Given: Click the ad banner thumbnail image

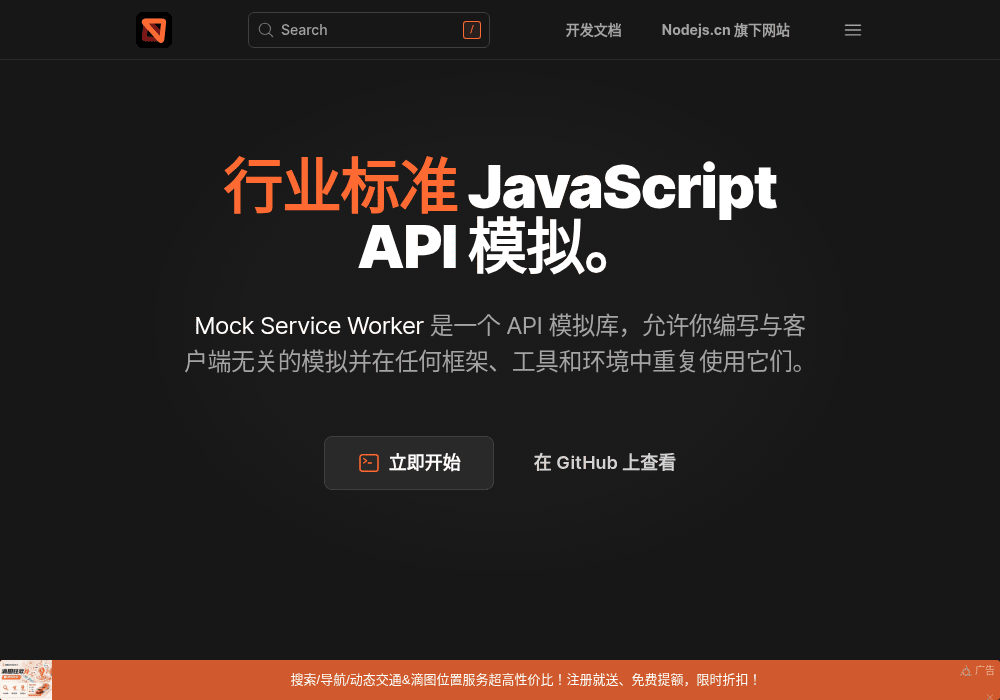Looking at the screenshot, I should pos(26,680).
